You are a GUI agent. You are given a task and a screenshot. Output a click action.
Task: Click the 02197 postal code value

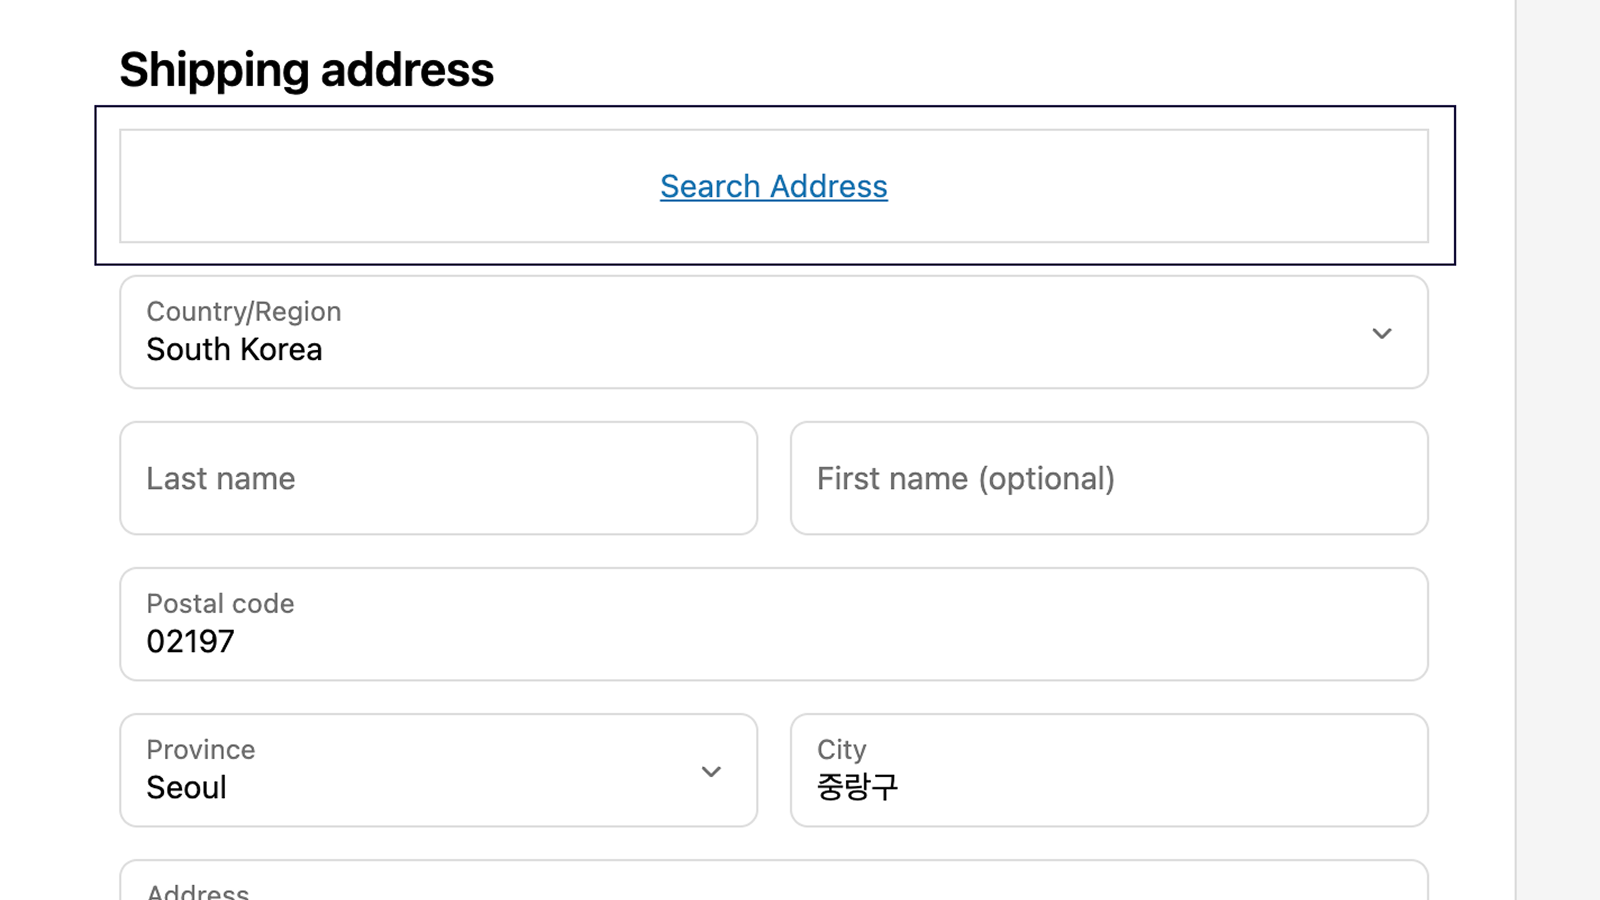(190, 642)
